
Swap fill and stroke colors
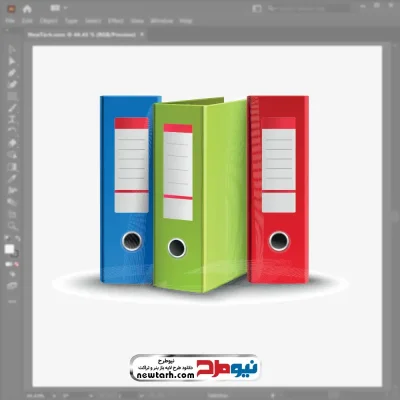pyautogui.click(x=17, y=239)
